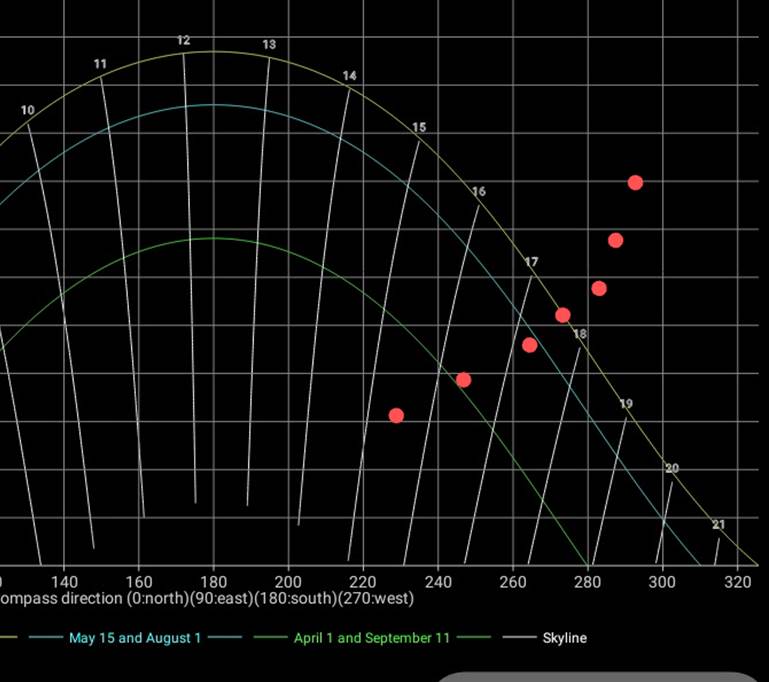Click the 240 compass axis tick label
Viewport: 769px width, 682px height.
pyautogui.click(x=438, y=581)
